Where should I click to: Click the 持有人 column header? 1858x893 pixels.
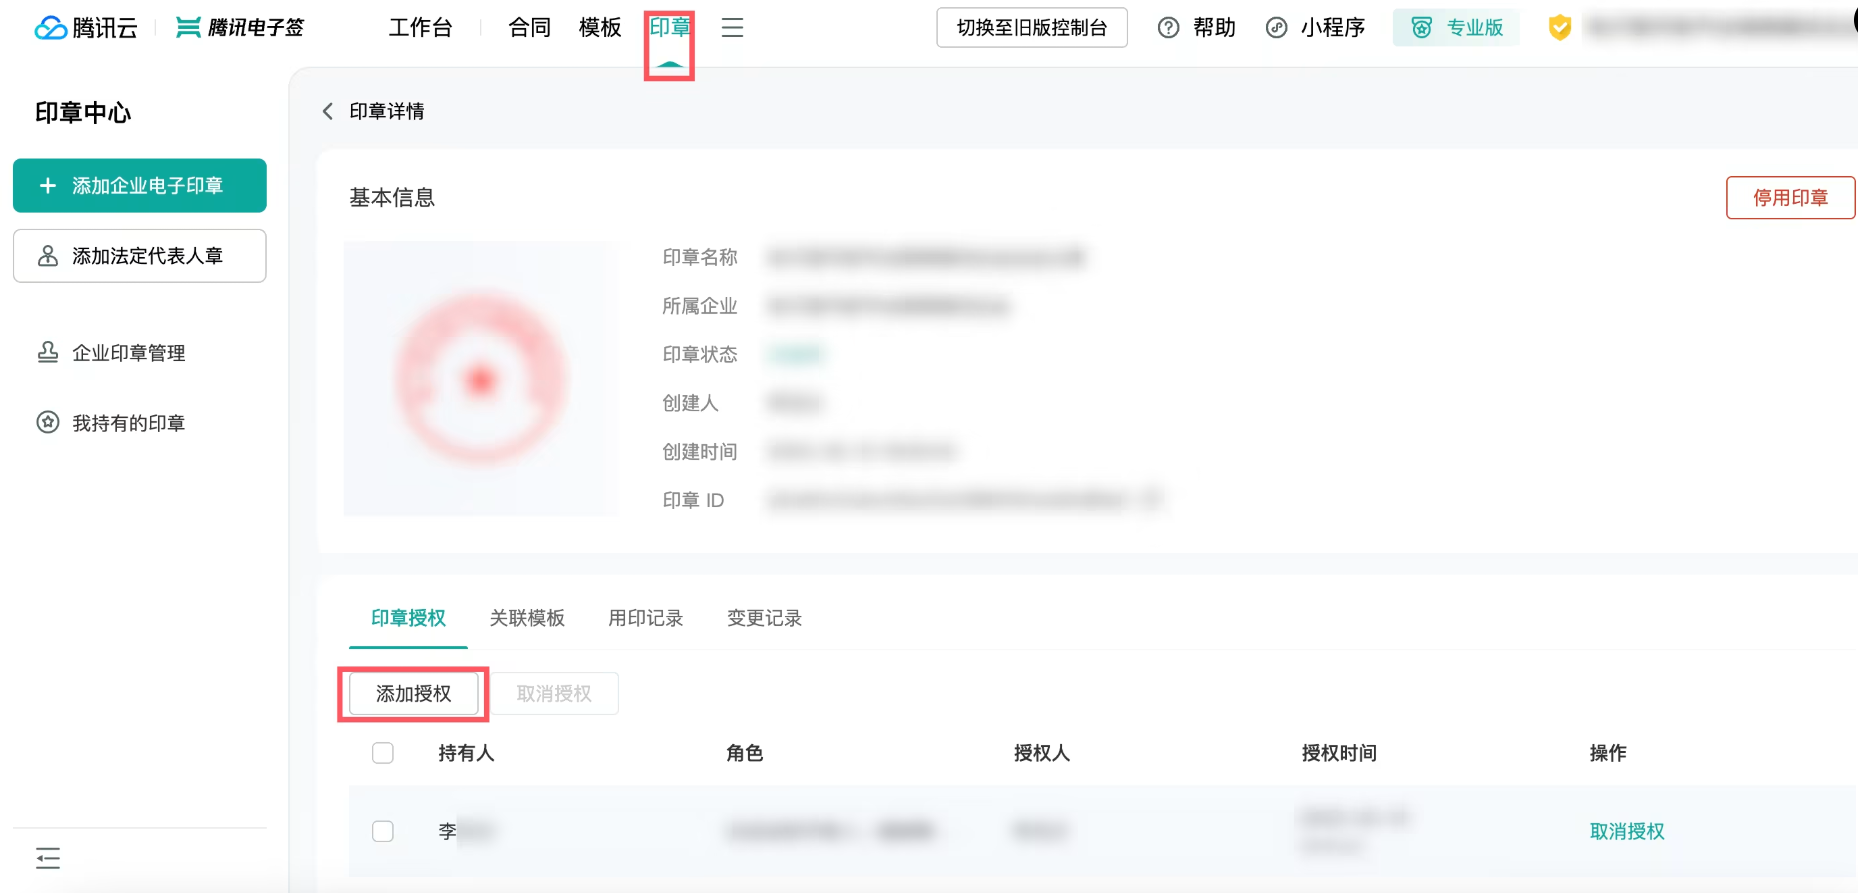click(466, 753)
